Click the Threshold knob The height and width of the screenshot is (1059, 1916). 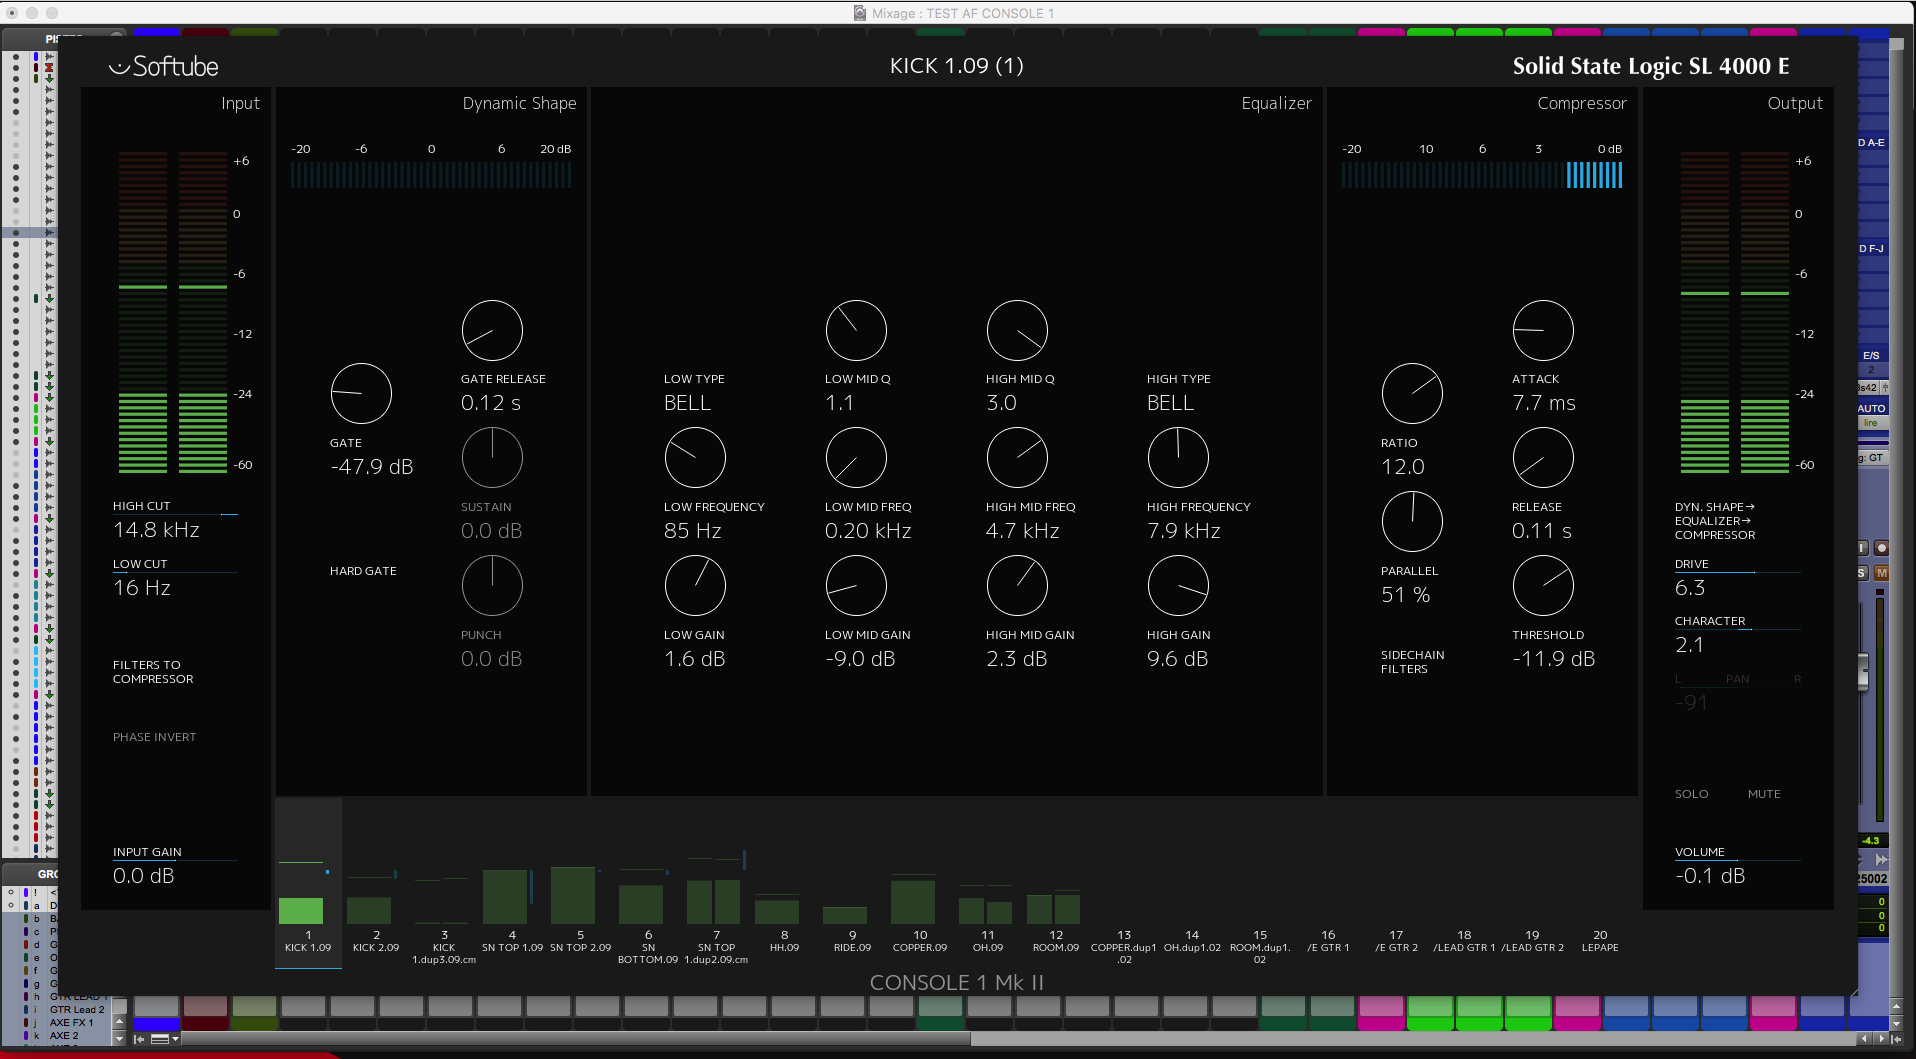tap(1543, 586)
